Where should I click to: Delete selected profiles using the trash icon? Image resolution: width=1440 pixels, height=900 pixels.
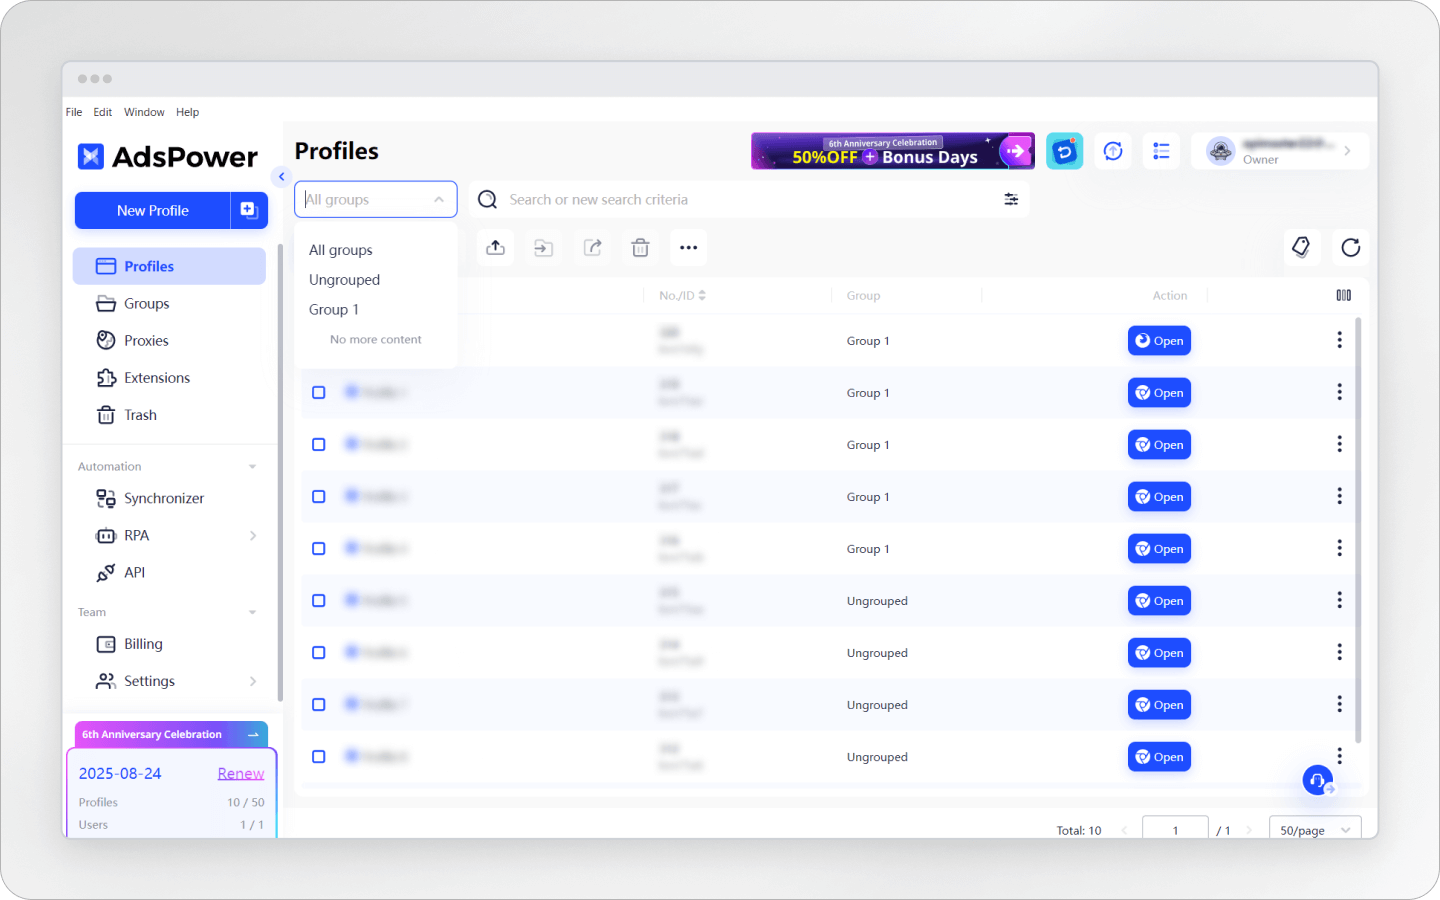pyautogui.click(x=640, y=247)
